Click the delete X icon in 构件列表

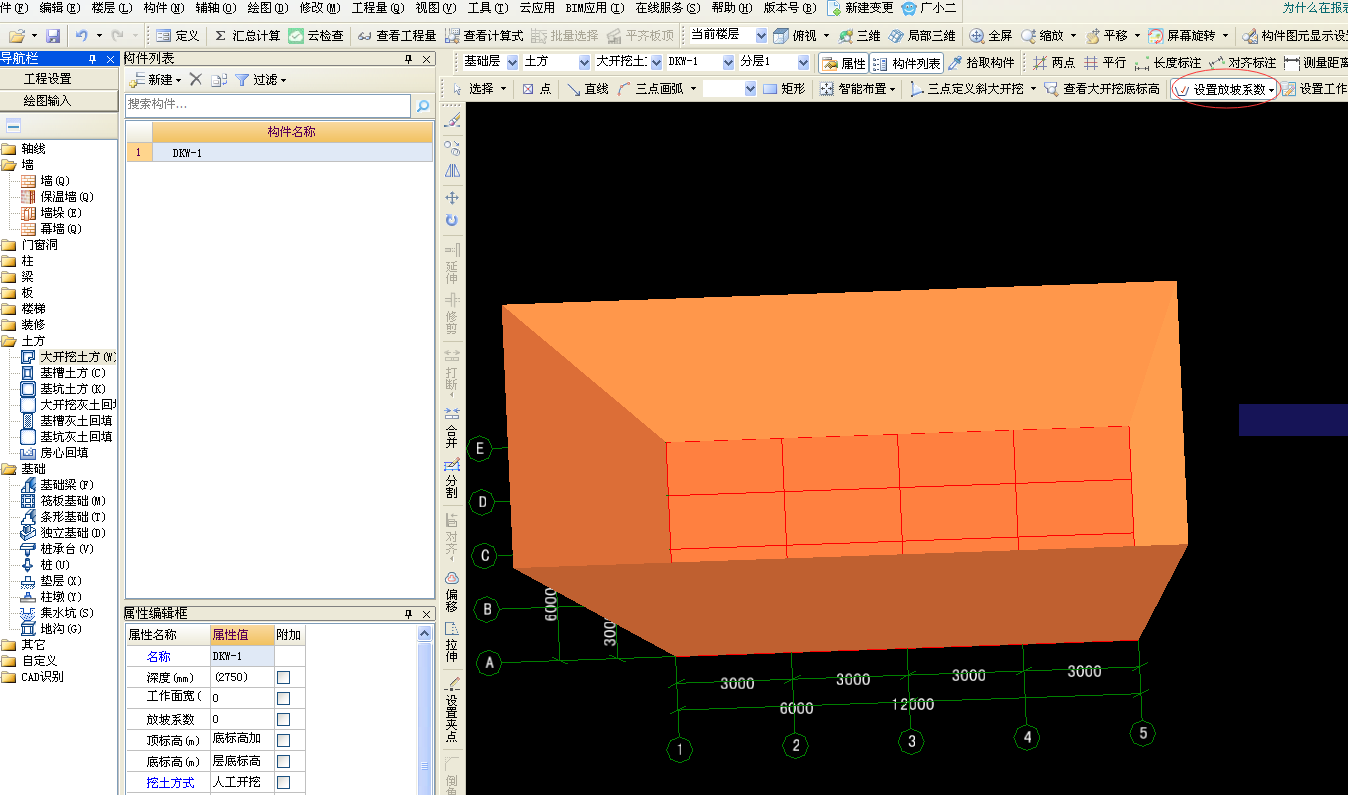point(196,80)
